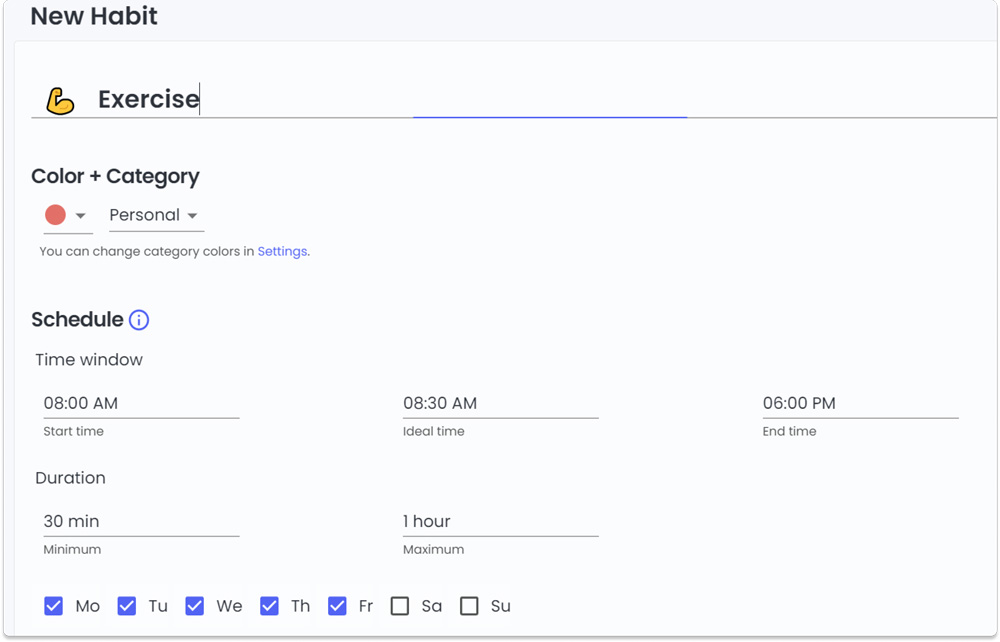Screen dimensions: 1000x642
Task: Disable the Wednesday checkbox
Action: pos(195,606)
